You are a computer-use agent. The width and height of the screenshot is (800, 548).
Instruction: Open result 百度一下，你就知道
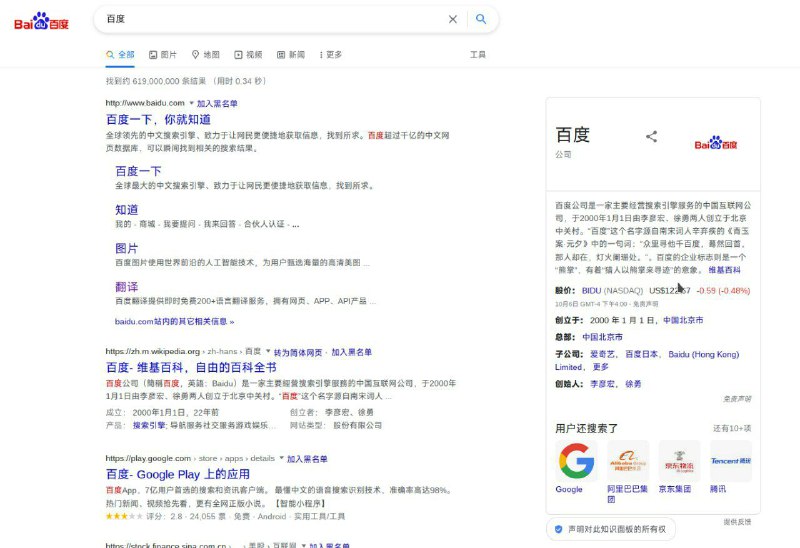pos(158,119)
